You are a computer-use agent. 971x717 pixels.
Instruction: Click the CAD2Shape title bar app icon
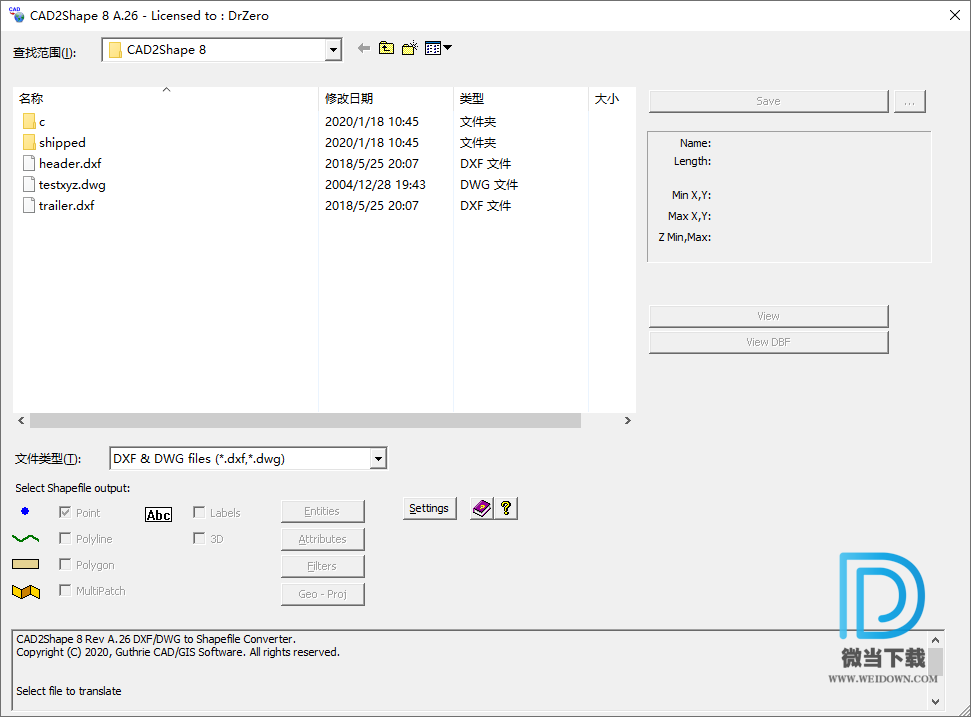pyautogui.click(x=16, y=15)
